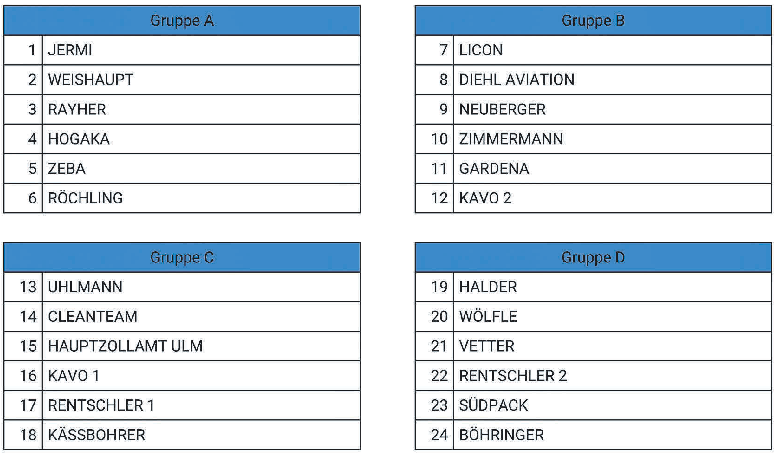The image size is (774, 453).
Task: Click the RENTSCHLER 2 cell
Action: 513,376
